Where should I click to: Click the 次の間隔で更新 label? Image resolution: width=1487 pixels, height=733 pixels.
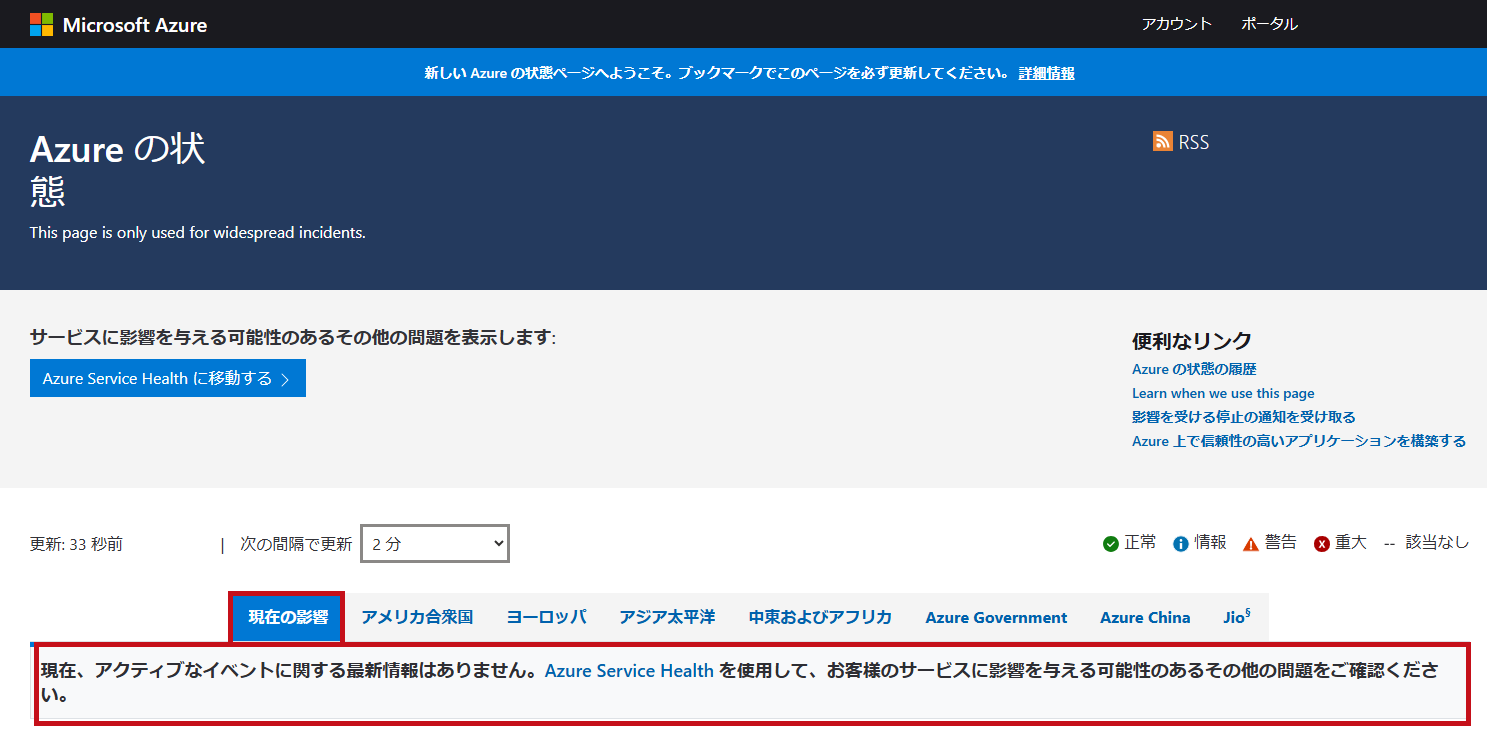(296, 544)
